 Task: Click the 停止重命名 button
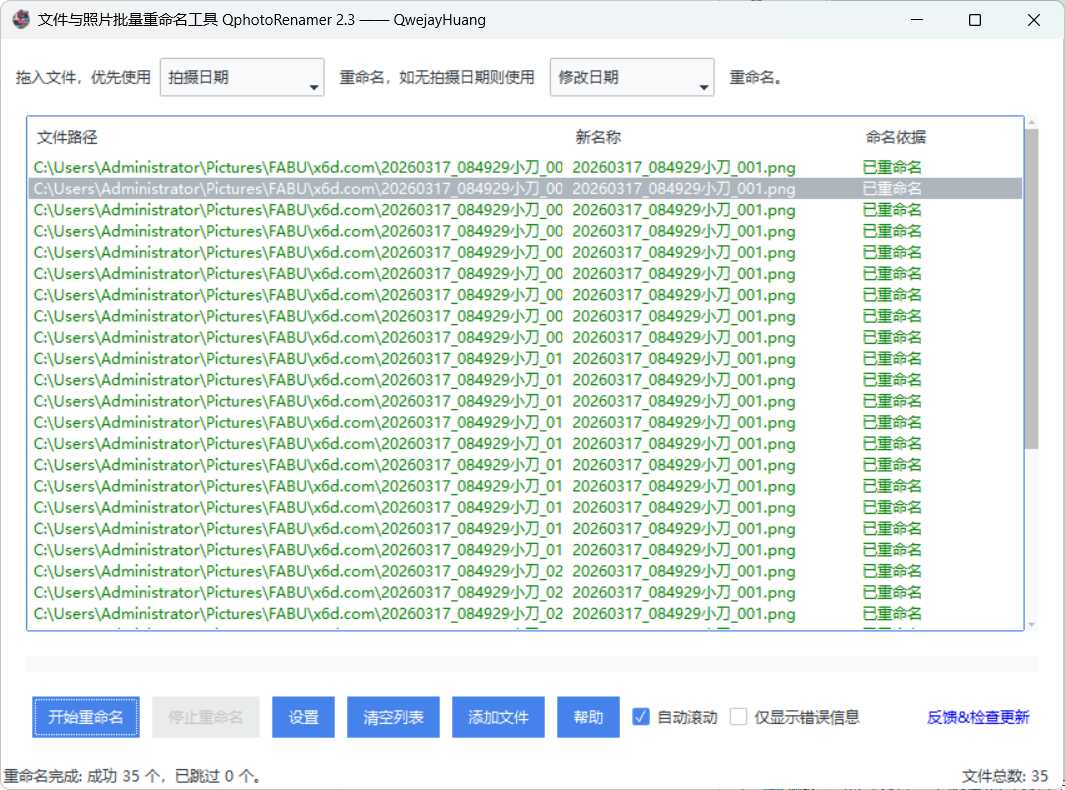pos(205,716)
